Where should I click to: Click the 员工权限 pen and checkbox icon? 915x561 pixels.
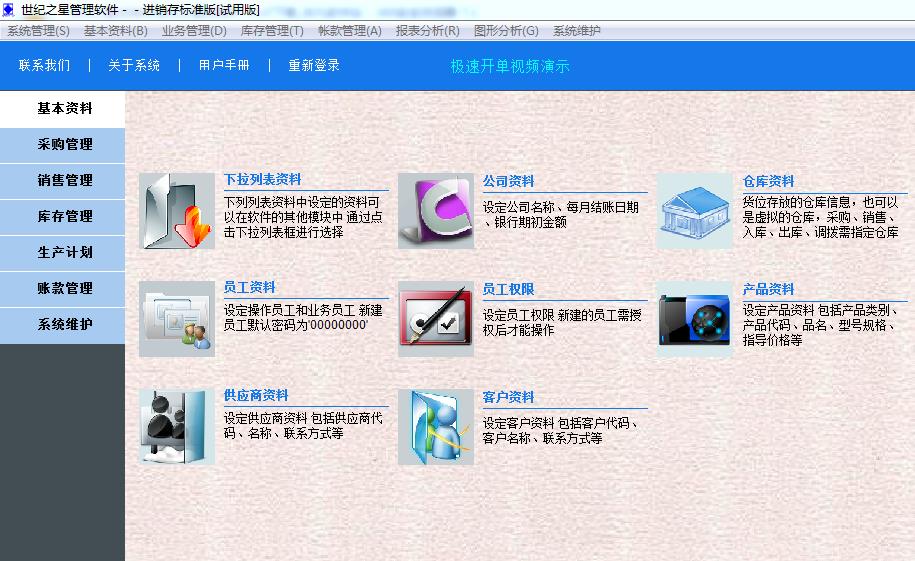(436, 319)
